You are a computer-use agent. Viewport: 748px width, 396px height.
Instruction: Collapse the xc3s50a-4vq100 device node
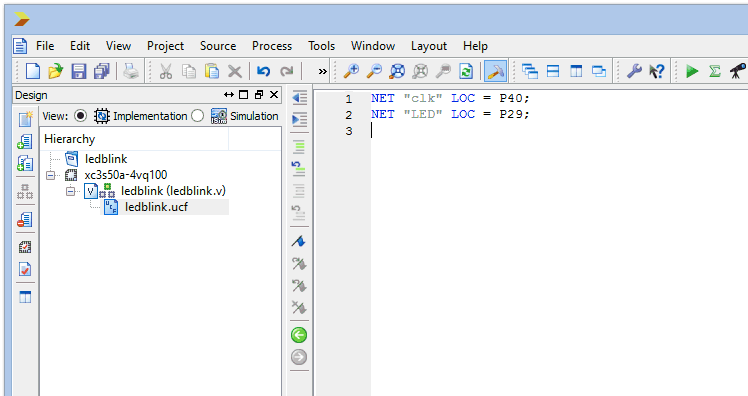(x=51, y=175)
